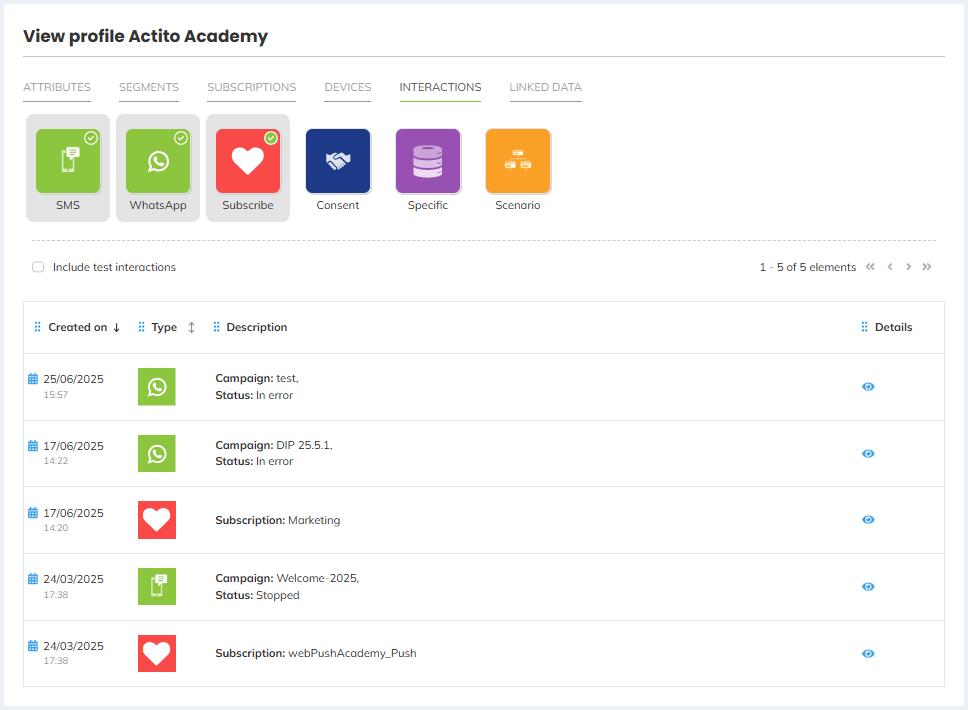
Task: Click SMS type icon of Welcome-2025 row
Action: (157, 587)
